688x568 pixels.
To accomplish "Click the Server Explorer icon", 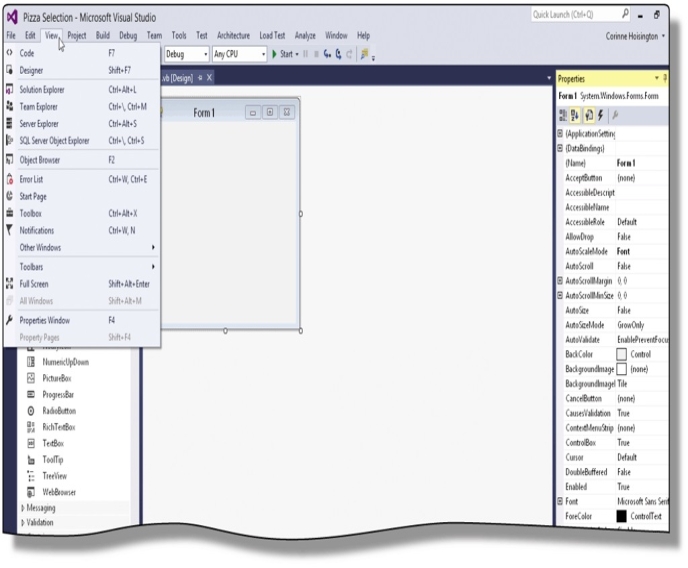I will point(9,123).
